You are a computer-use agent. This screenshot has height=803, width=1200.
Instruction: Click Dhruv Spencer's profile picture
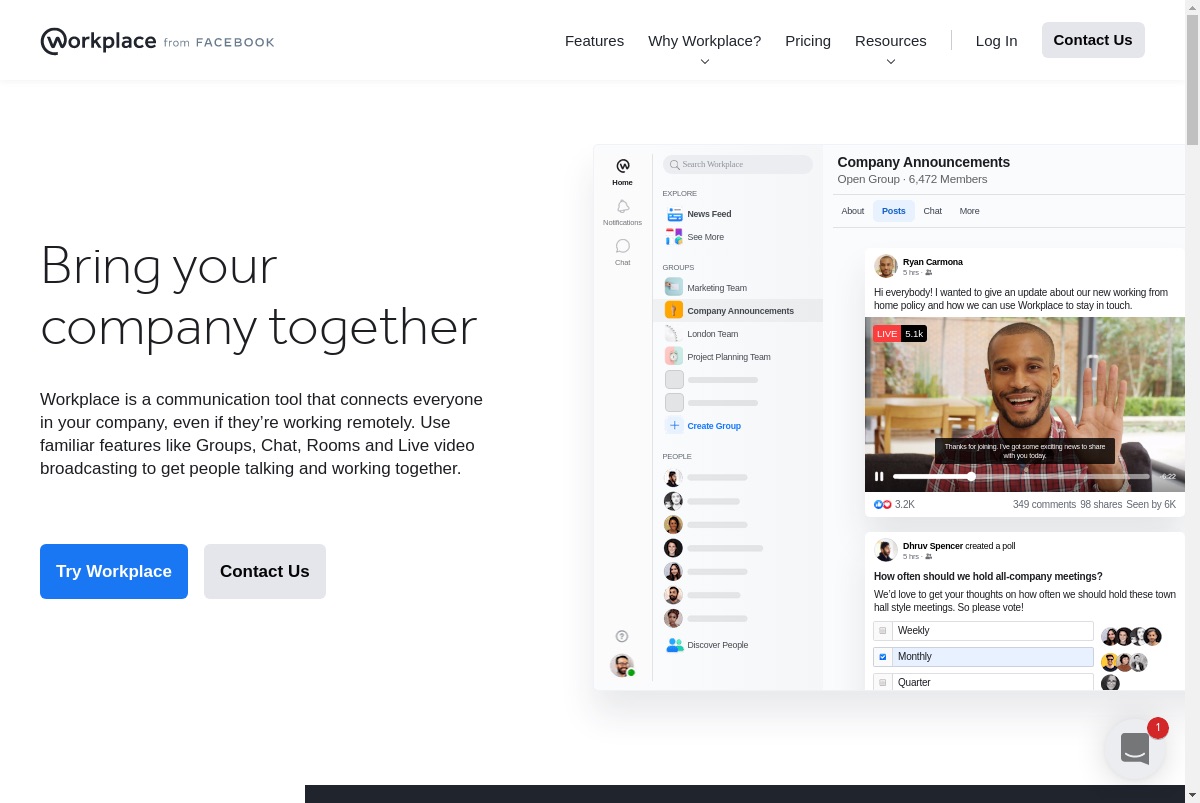(885, 550)
